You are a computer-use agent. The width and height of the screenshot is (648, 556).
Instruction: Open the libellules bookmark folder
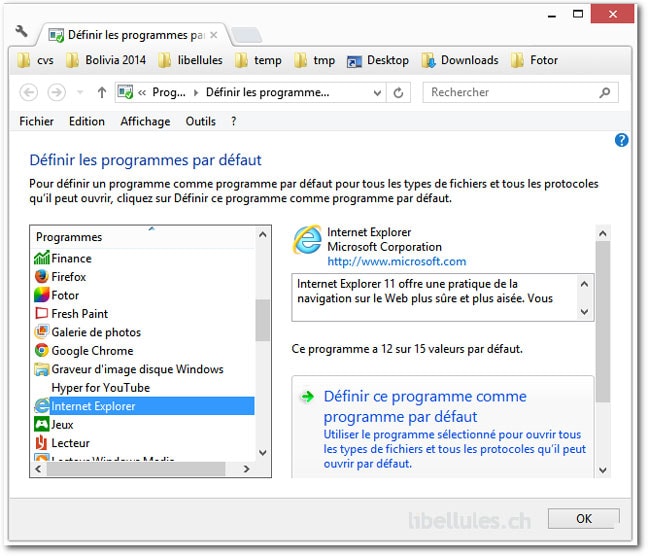coord(191,60)
